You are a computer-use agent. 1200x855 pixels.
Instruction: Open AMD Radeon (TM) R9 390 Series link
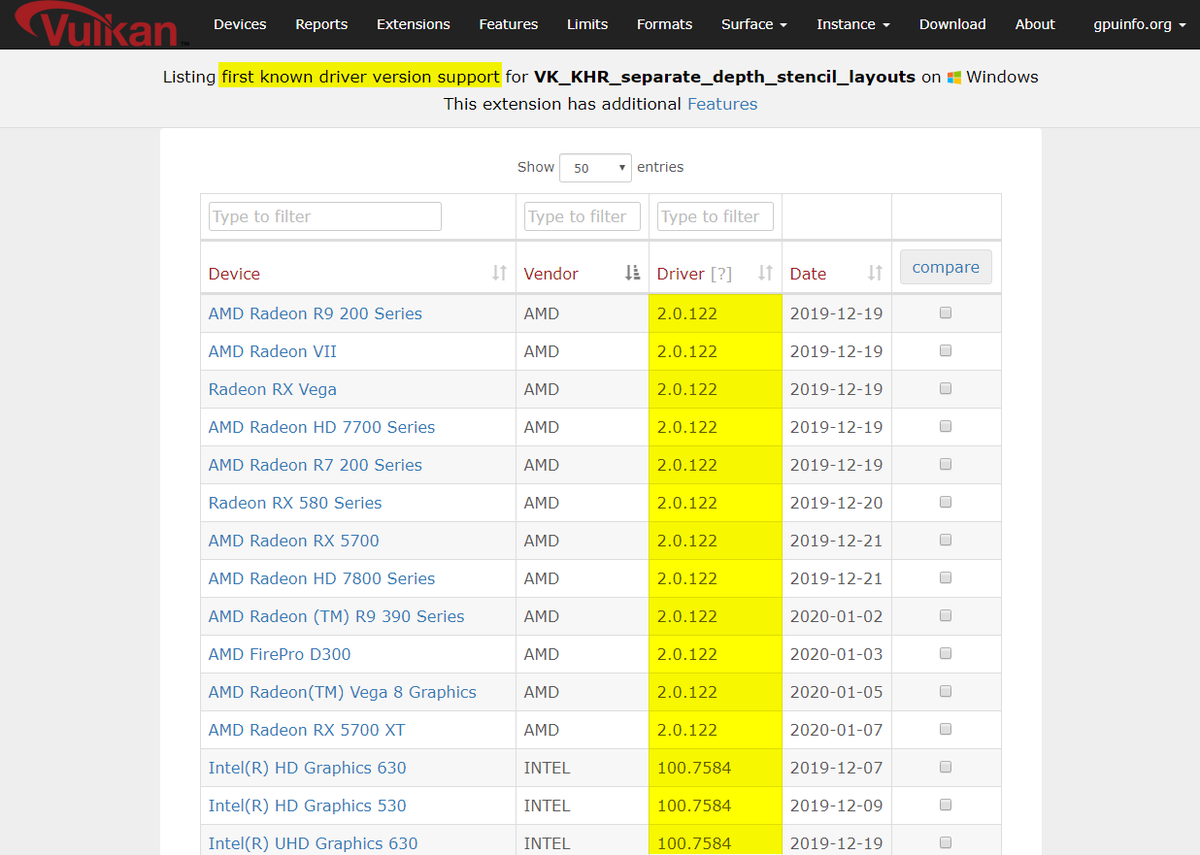coord(336,616)
